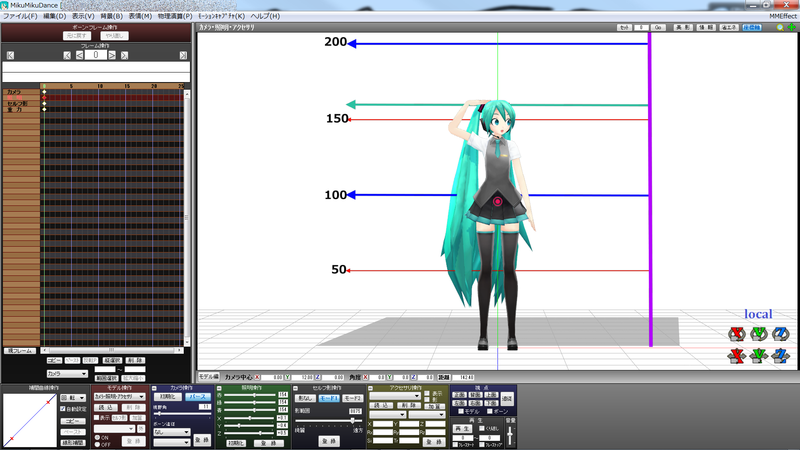Click 上面 top view button
This screenshot has height=450, width=800.
coord(491,395)
